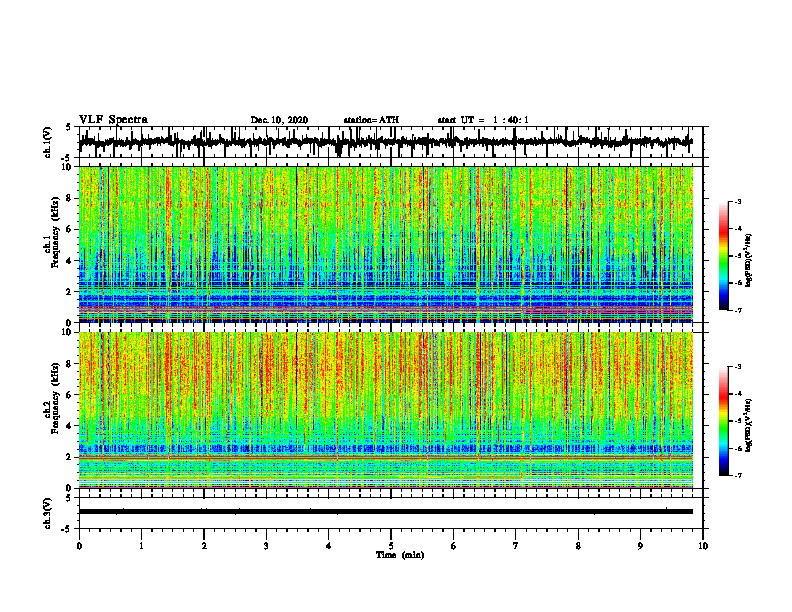The height and width of the screenshot is (612, 792).
Task: Select the "Time (min)" axis title
Action: click(400, 555)
